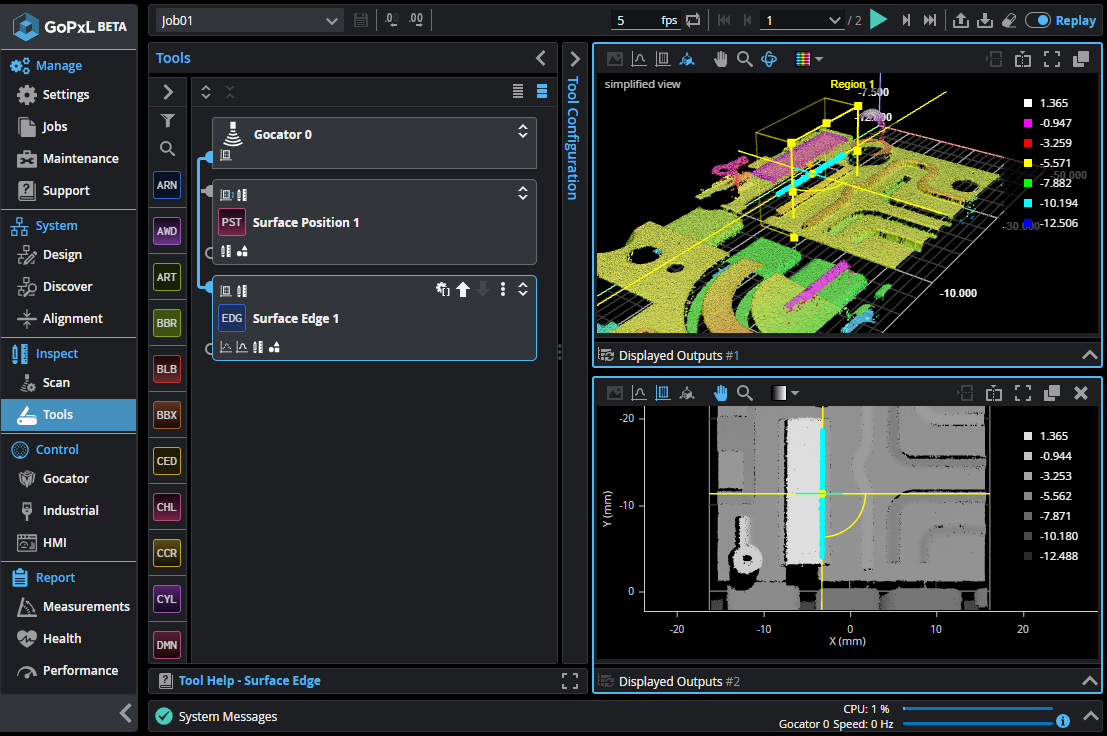The width and height of the screenshot is (1107, 736).
Task: Click the fps input field
Action: [632, 20]
